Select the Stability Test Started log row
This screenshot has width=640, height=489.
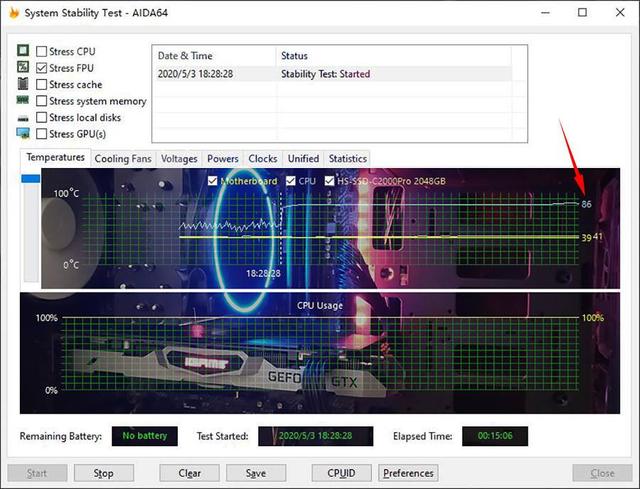point(332,74)
